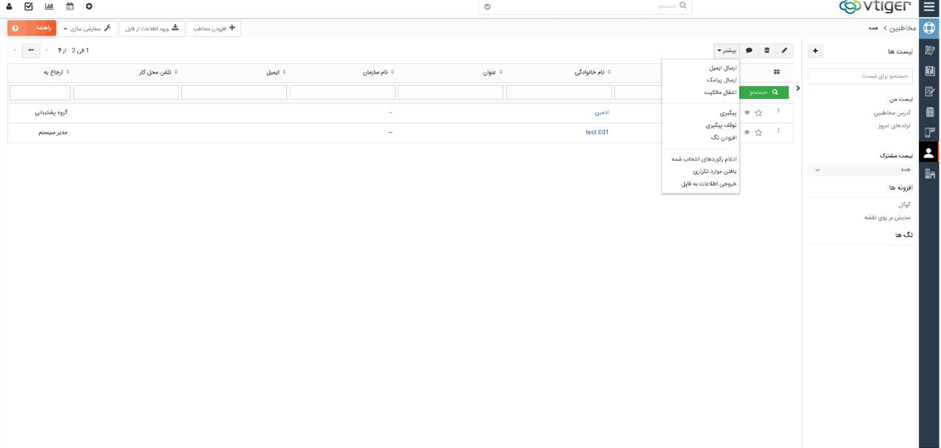Open the reports chart icon
This screenshot has height=448, width=941.
[49, 7]
